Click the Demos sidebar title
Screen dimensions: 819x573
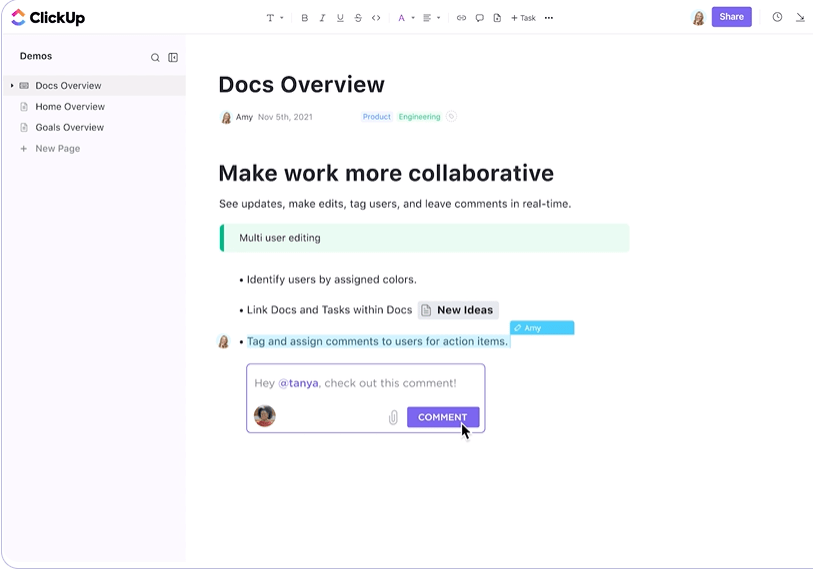coord(36,56)
